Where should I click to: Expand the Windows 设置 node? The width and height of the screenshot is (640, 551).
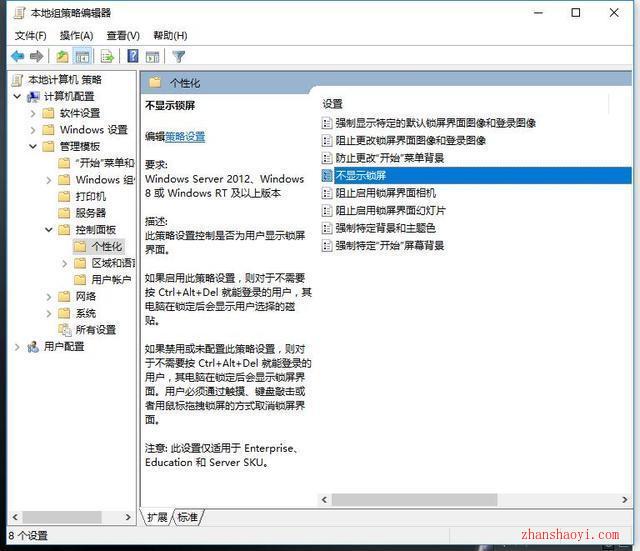[x=33, y=130]
